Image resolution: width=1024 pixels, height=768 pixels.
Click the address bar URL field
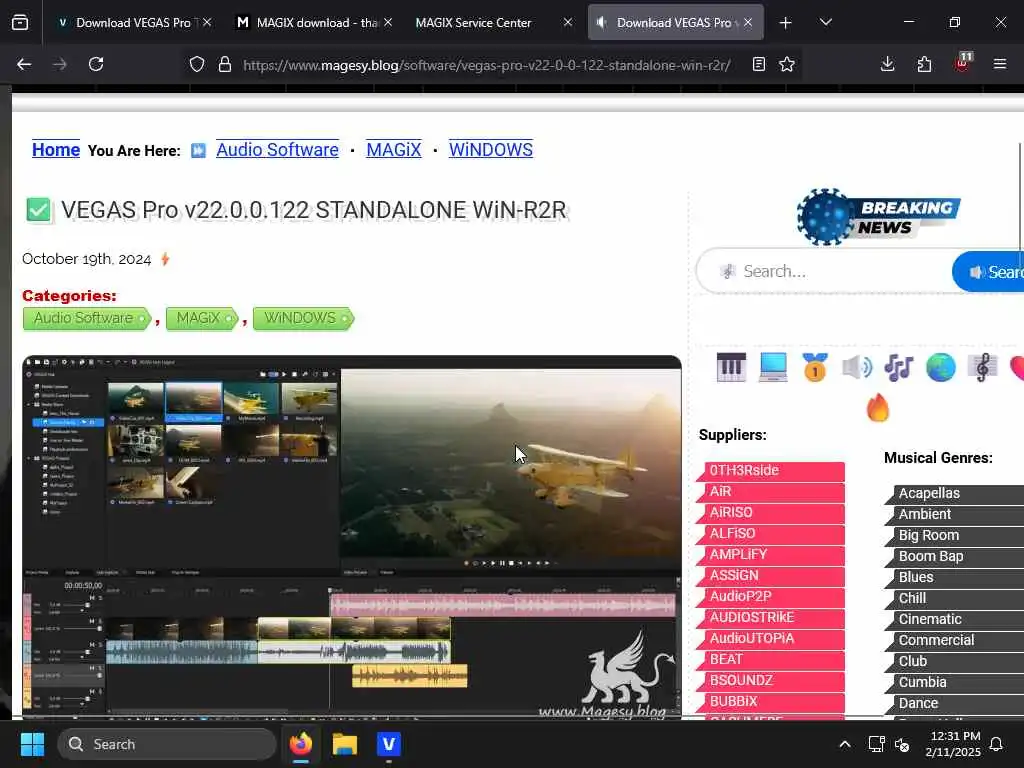click(487, 65)
